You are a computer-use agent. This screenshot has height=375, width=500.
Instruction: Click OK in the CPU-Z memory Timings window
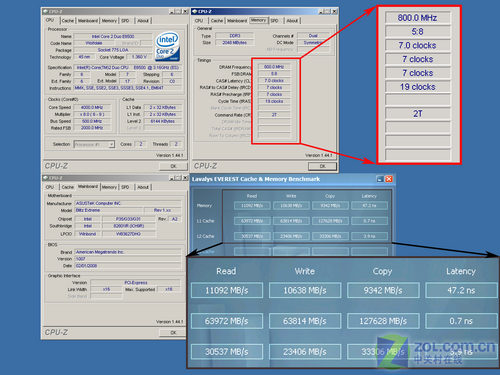click(322, 166)
